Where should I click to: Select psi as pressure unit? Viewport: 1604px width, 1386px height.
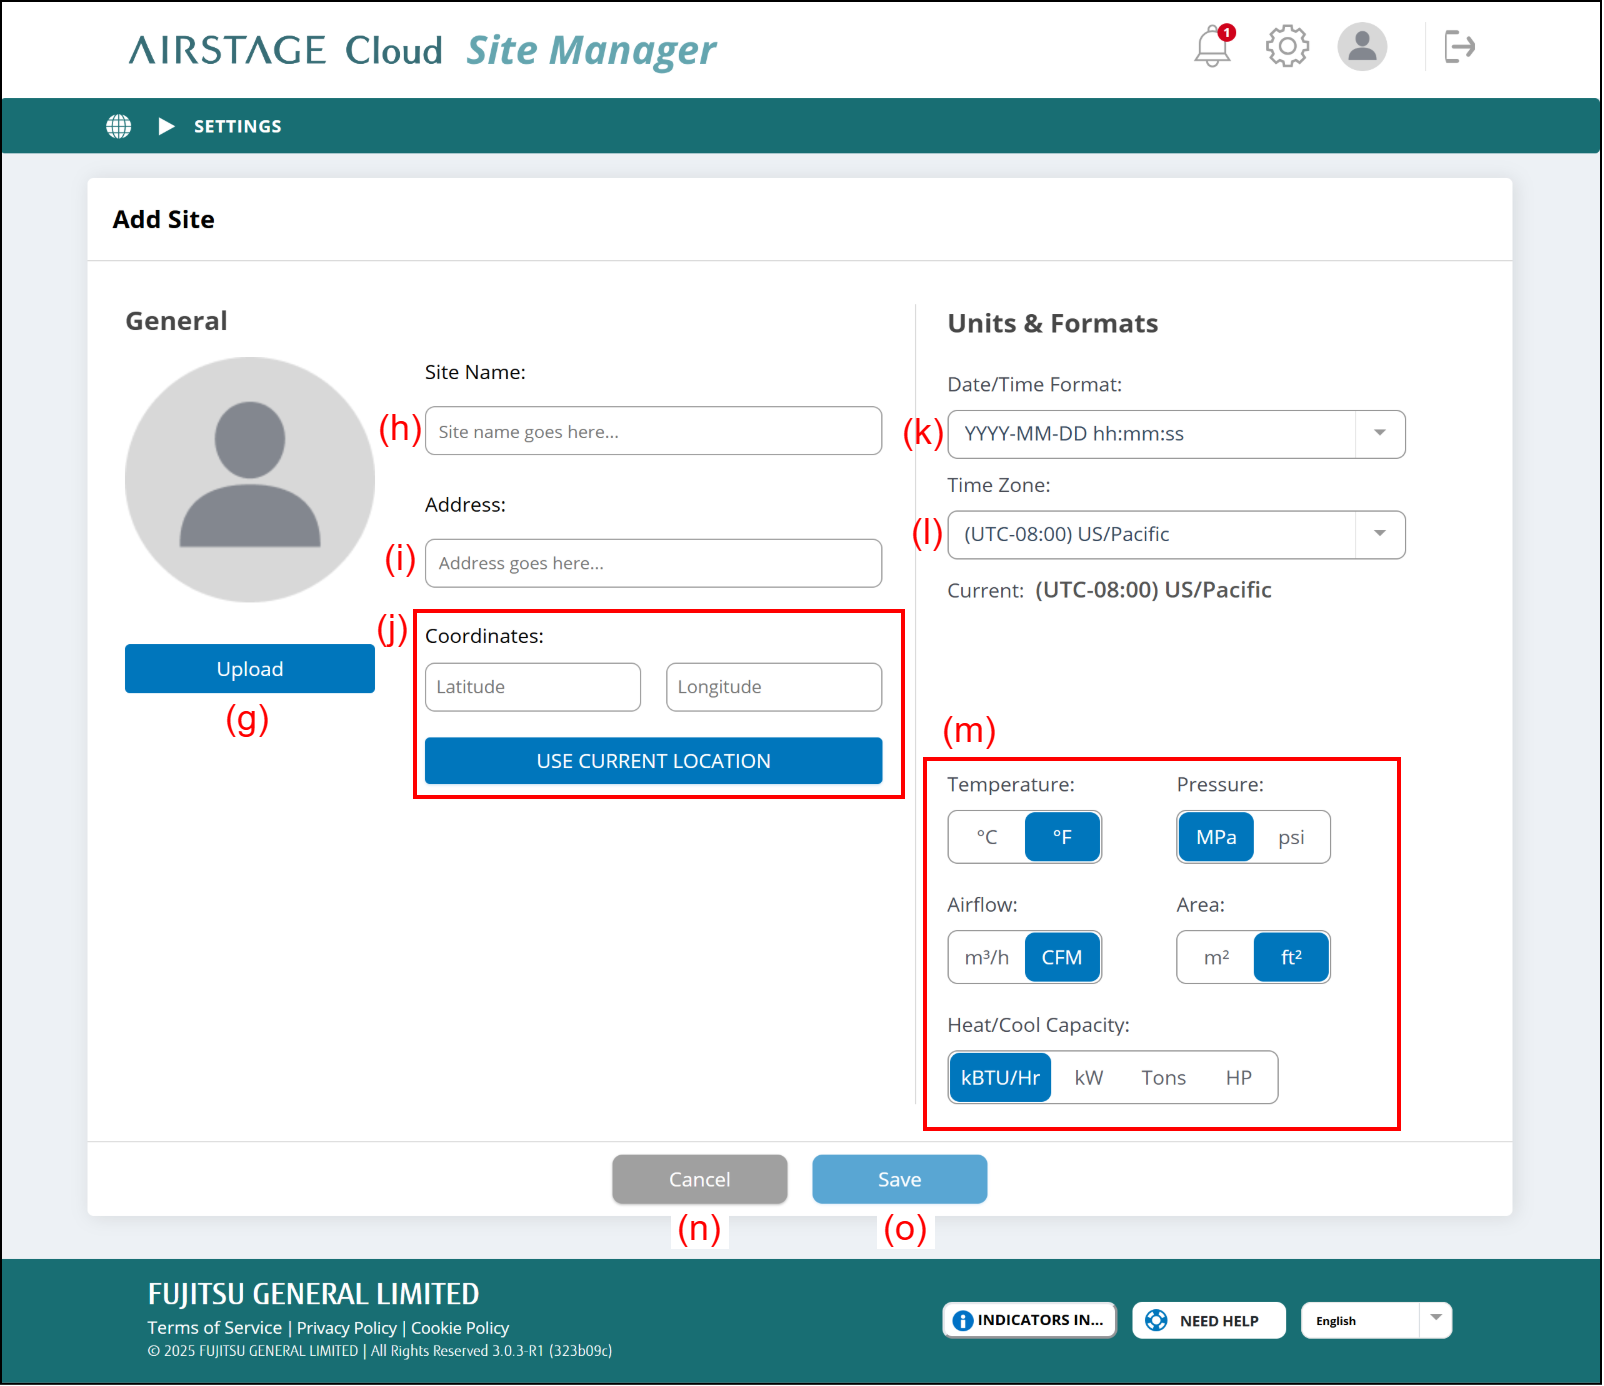click(1291, 837)
